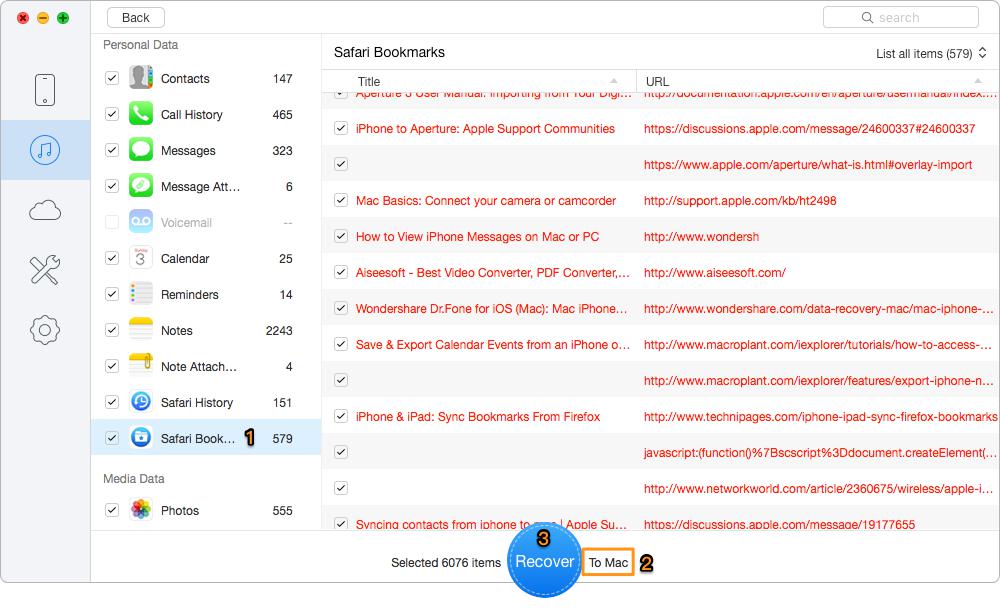Uncheck the Call History checkbox
The width and height of the screenshot is (1000, 608).
[112, 114]
